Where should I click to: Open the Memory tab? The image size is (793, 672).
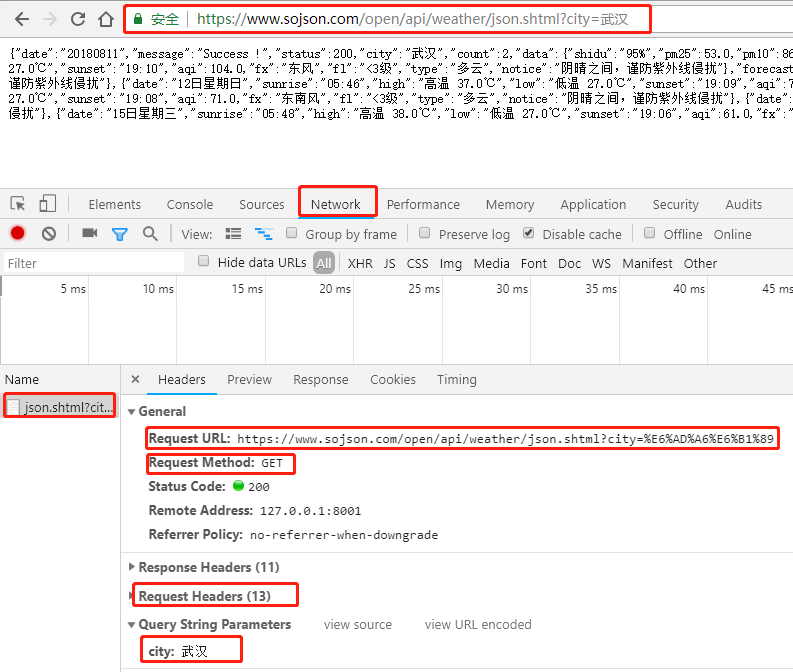[510, 204]
